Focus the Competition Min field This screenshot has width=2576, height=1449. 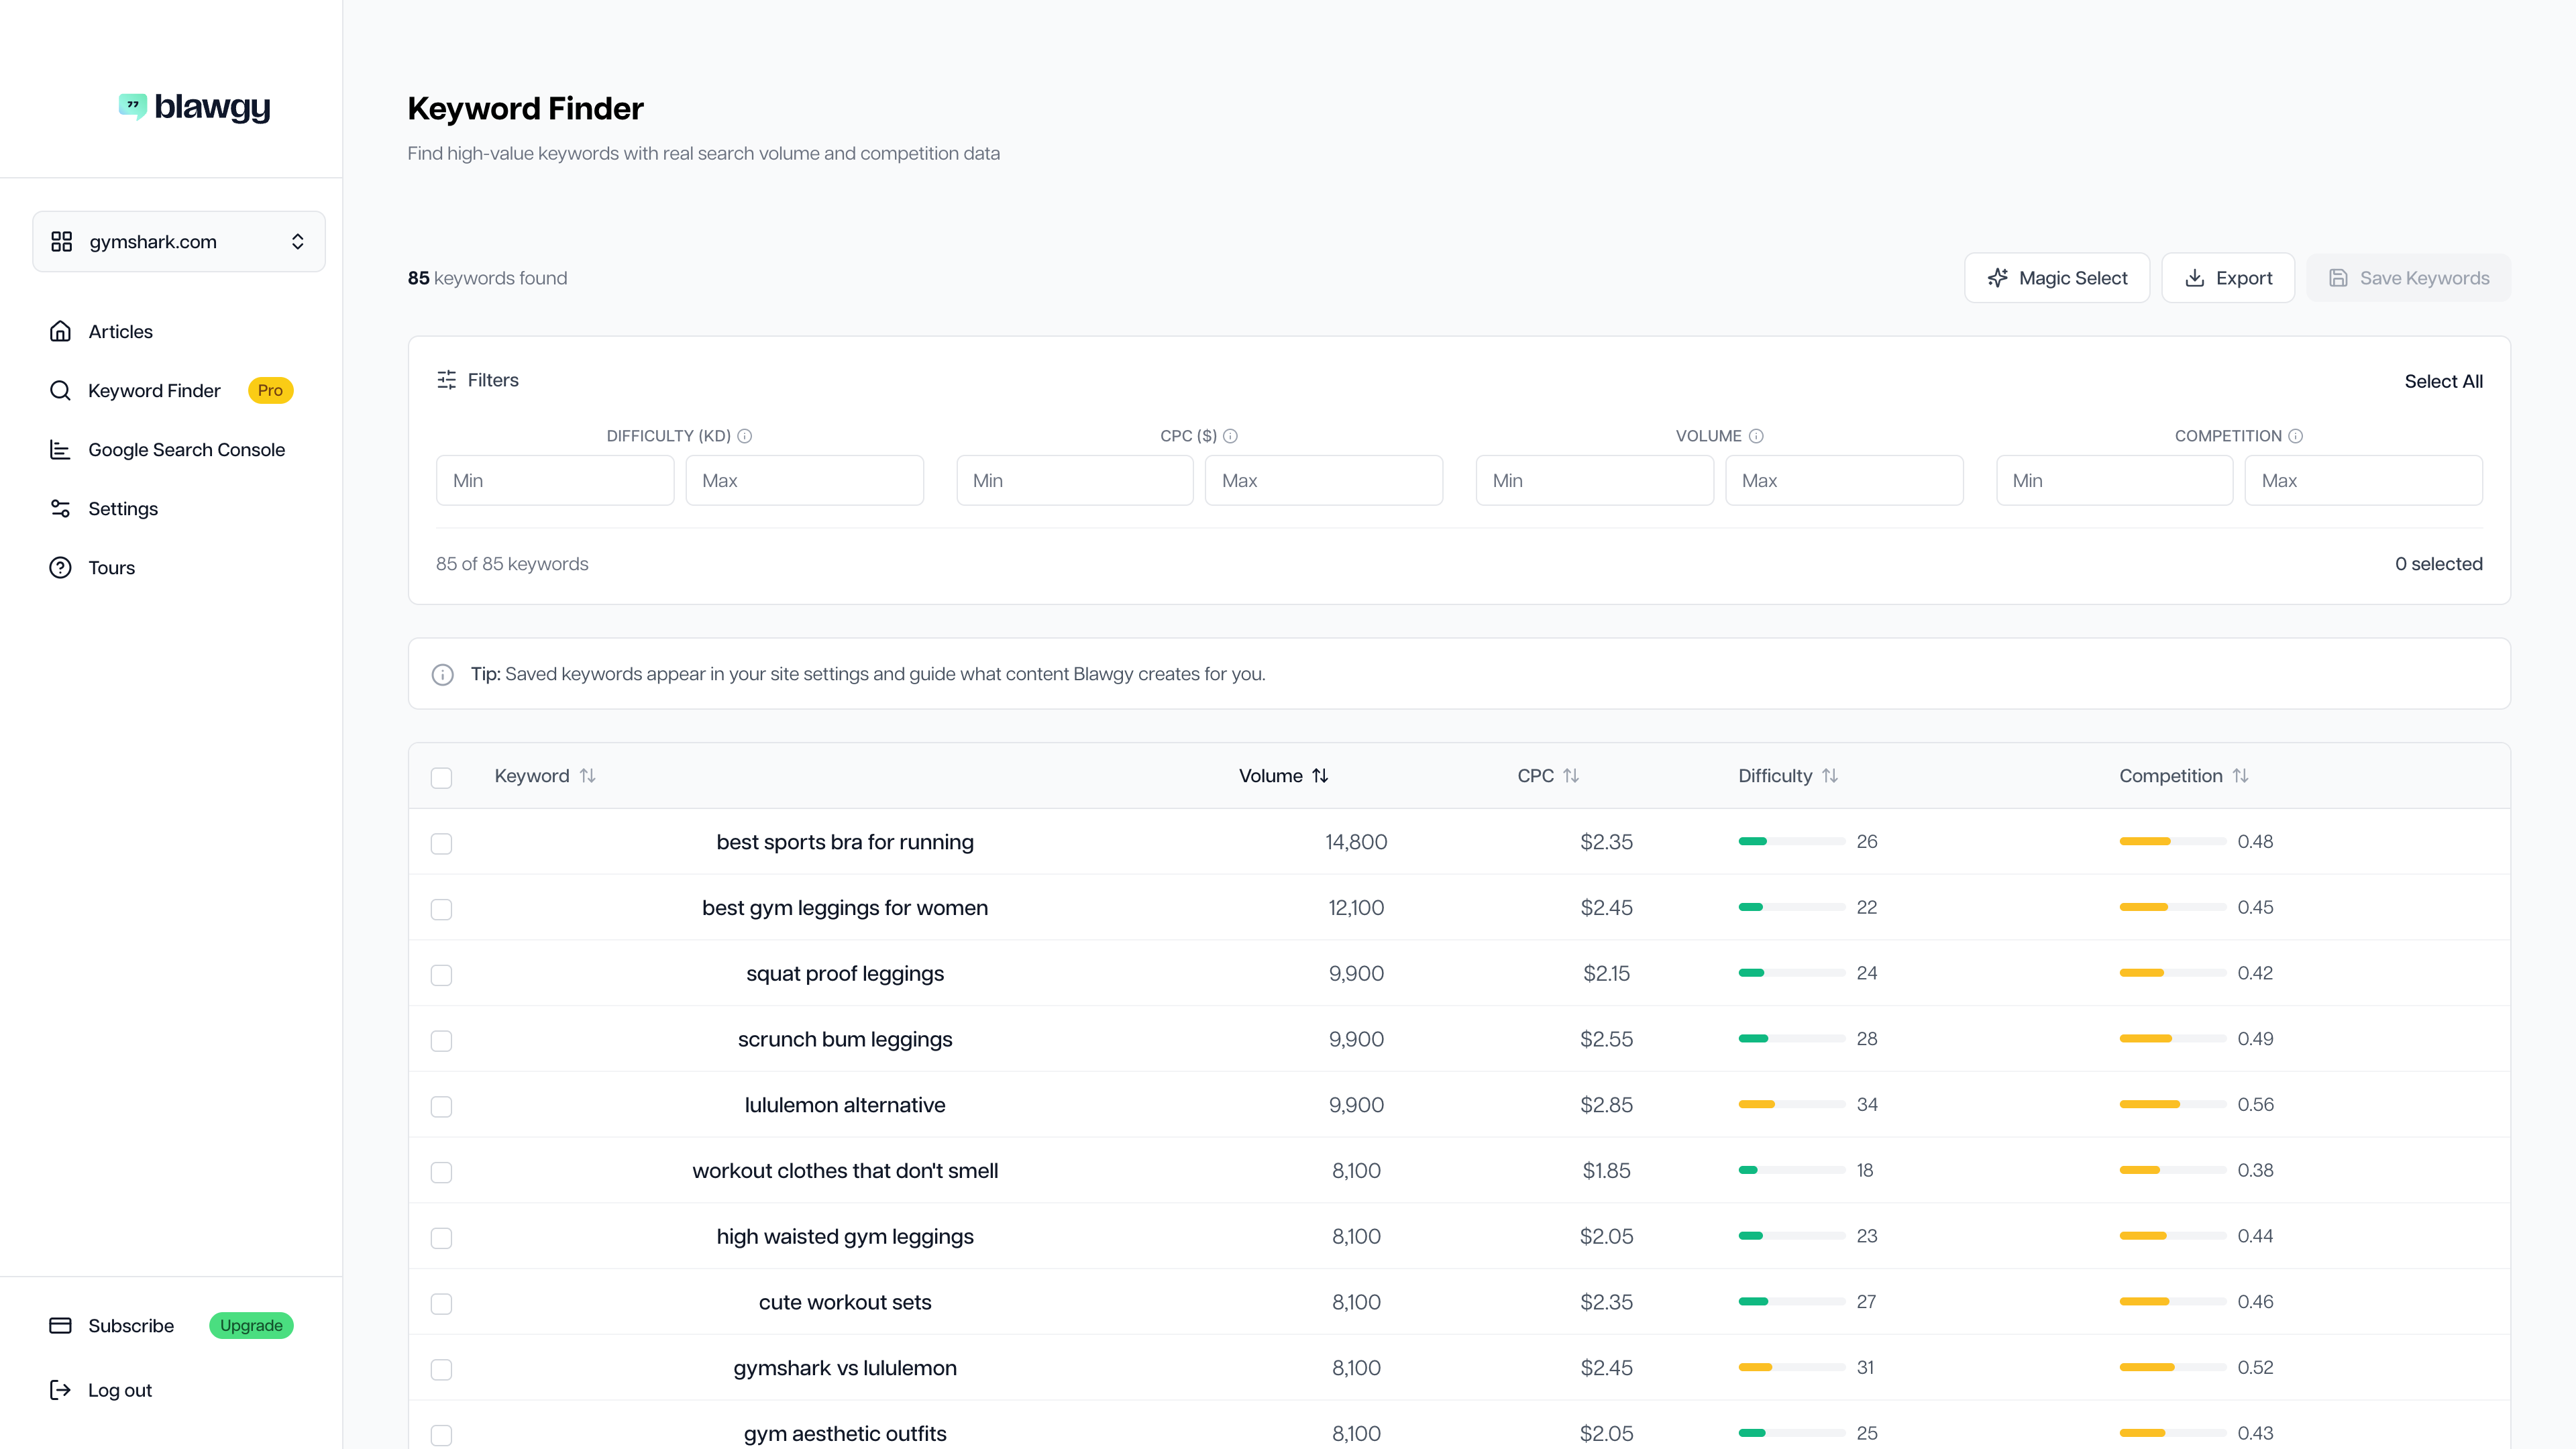point(2115,480)
